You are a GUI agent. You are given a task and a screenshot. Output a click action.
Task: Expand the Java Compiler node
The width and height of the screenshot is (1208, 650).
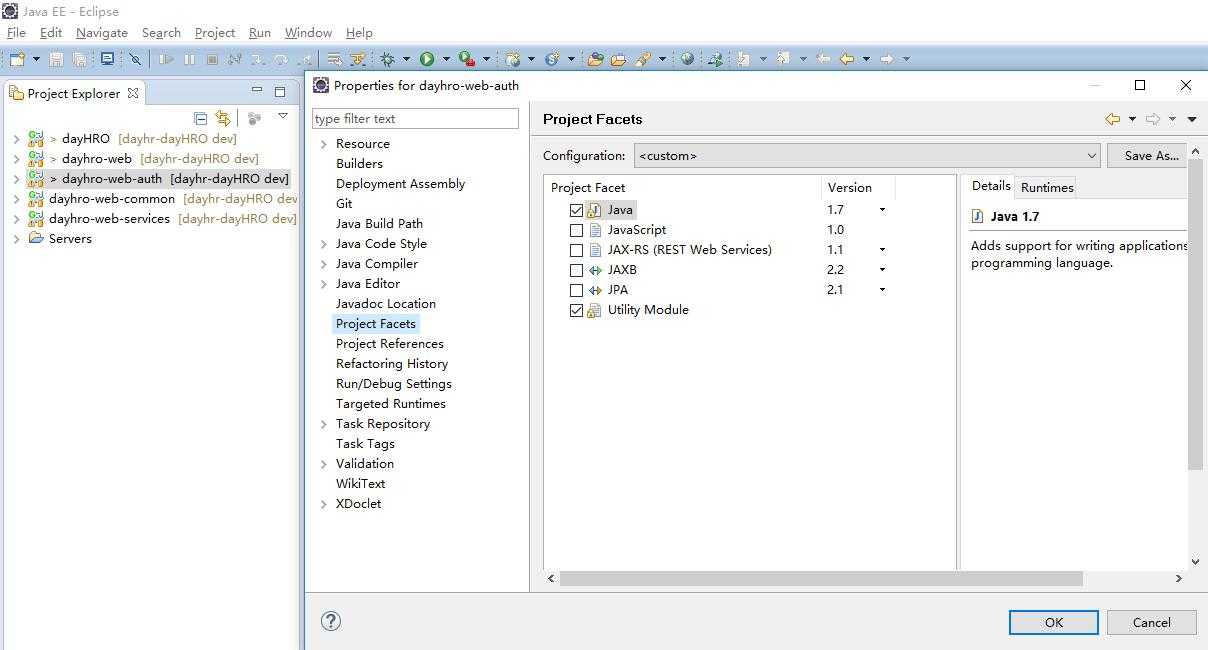pos(324,264)
